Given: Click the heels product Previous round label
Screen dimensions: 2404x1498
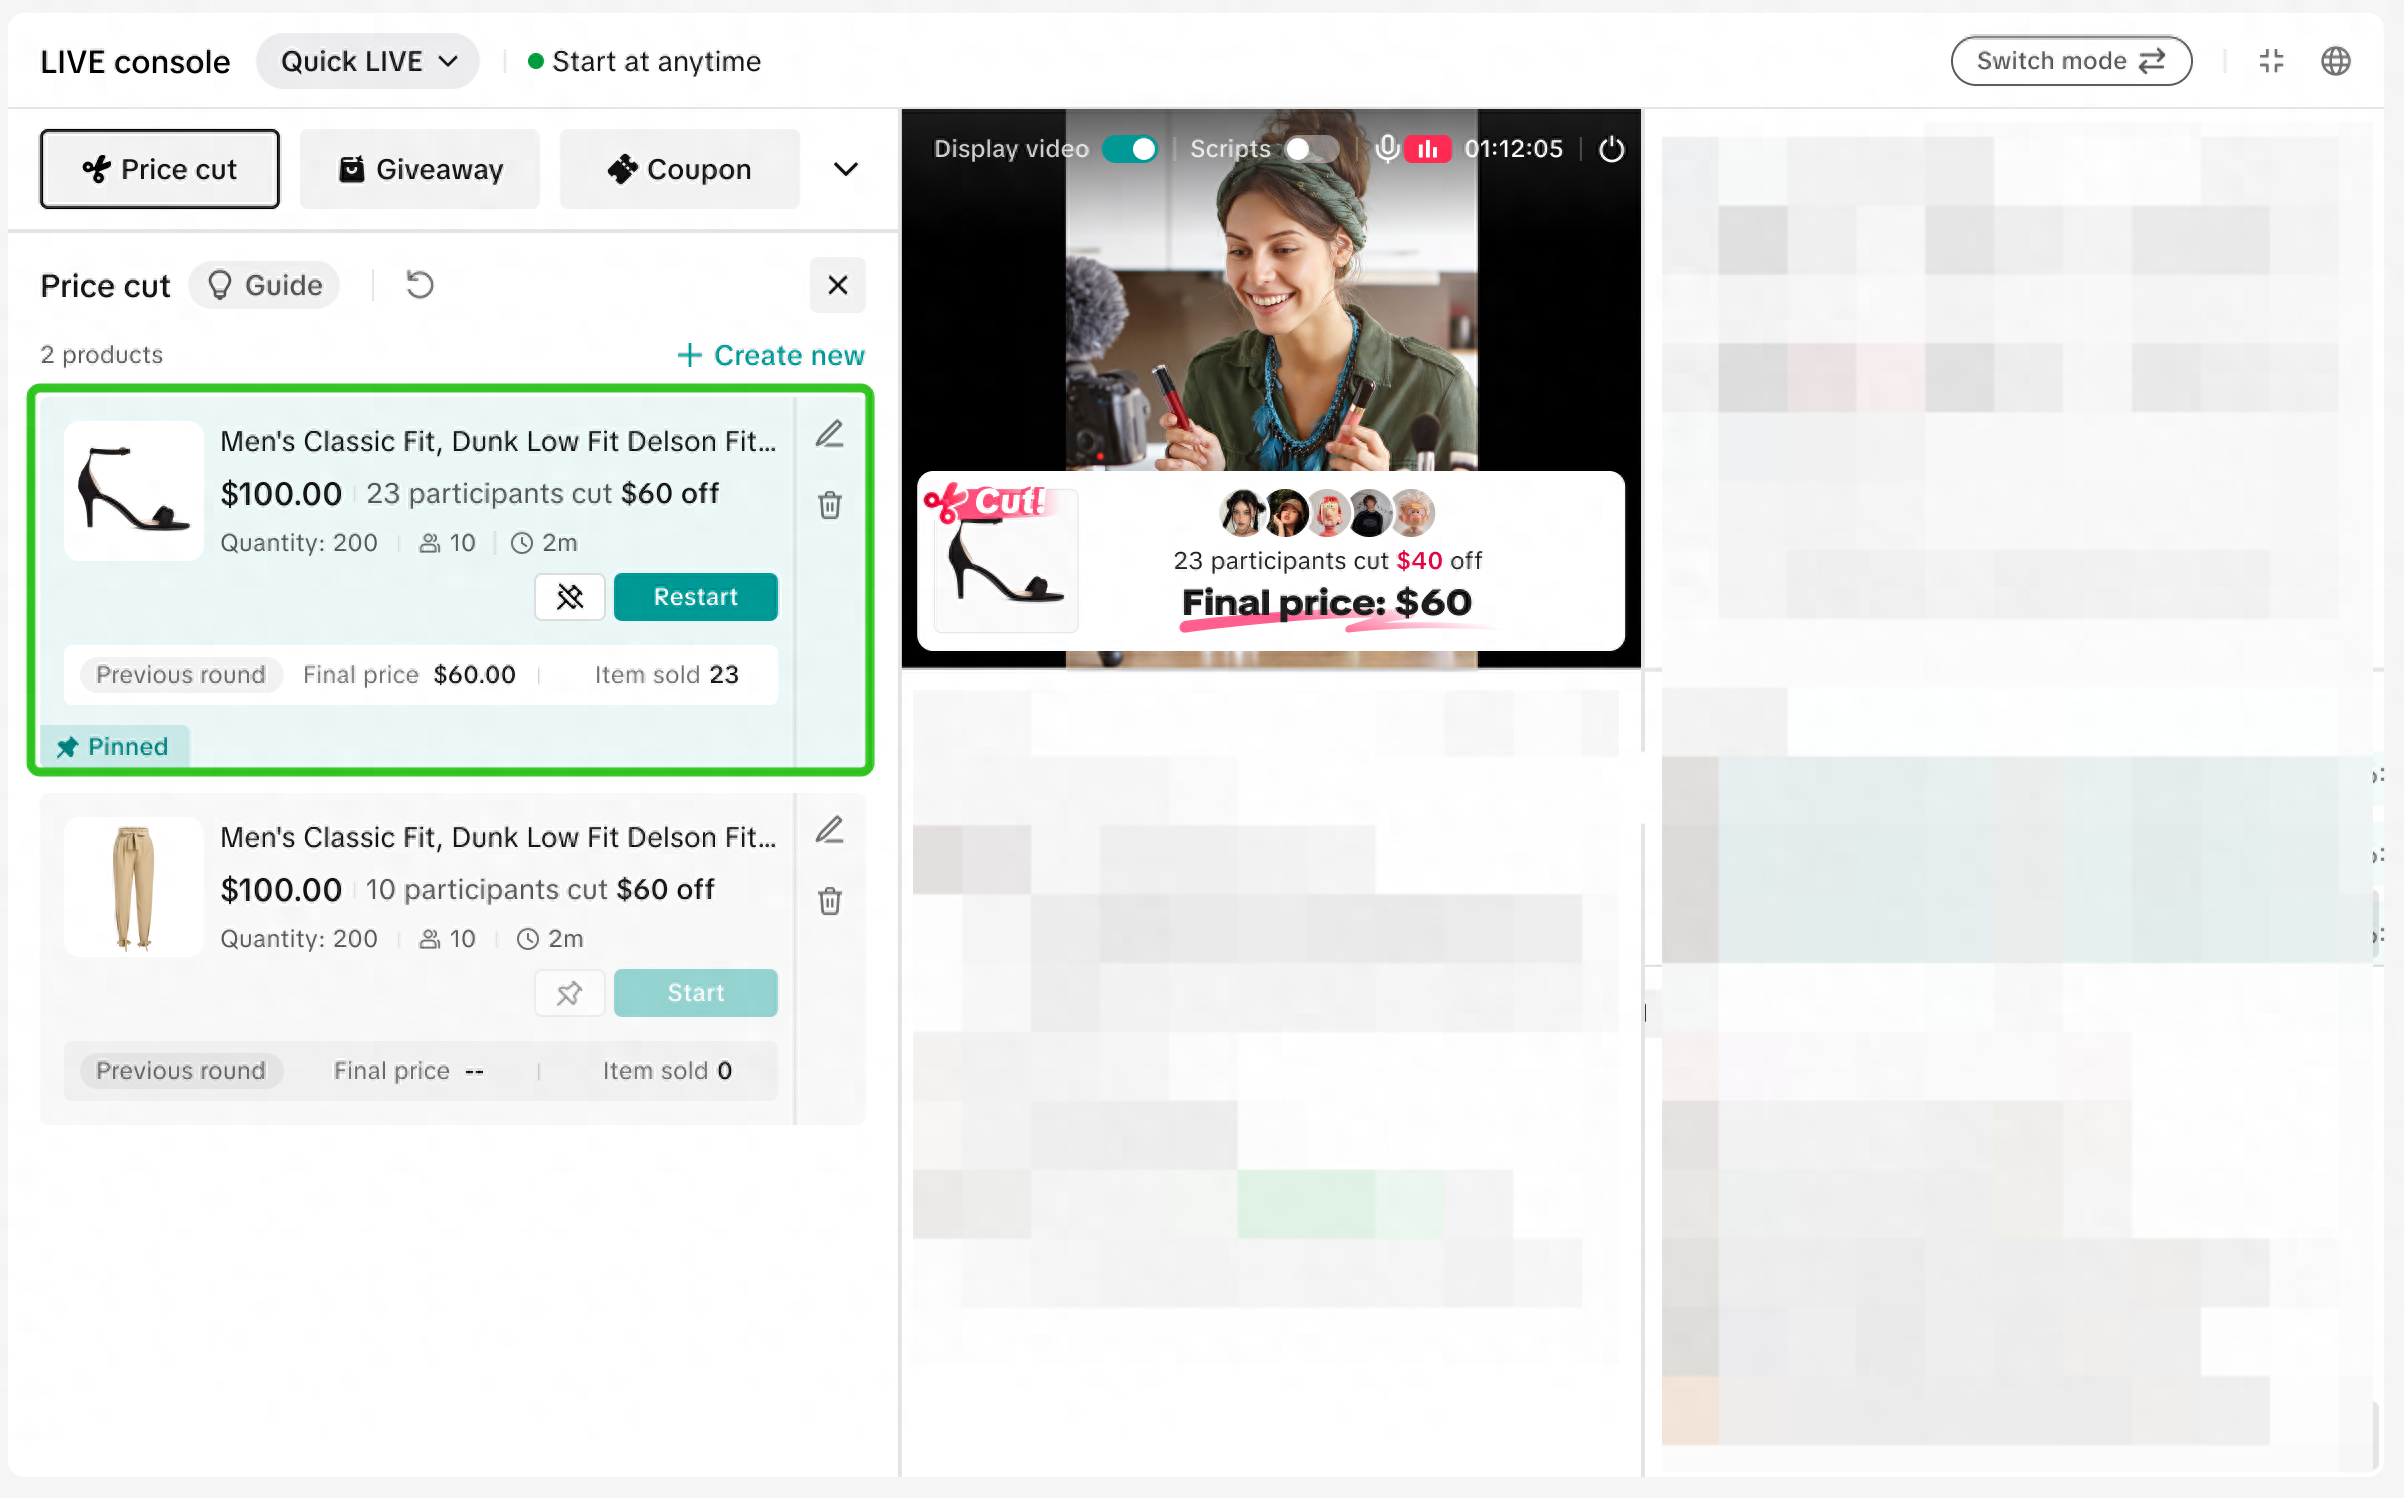Looking at the screenshot, I should pos(181,675).
